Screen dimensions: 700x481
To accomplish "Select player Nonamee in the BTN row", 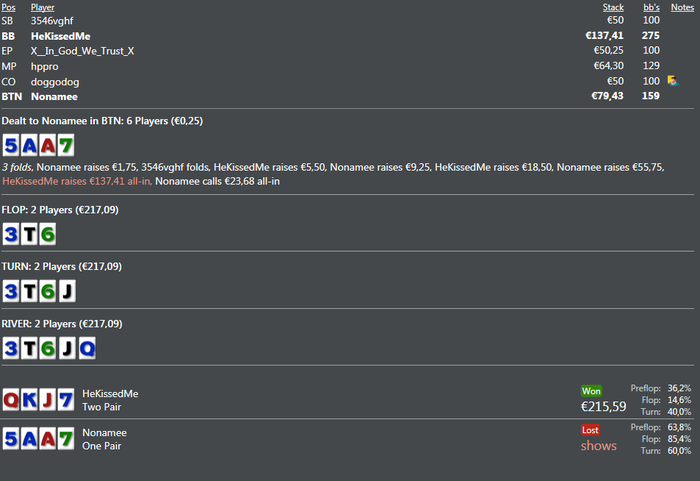I will 54,97.
